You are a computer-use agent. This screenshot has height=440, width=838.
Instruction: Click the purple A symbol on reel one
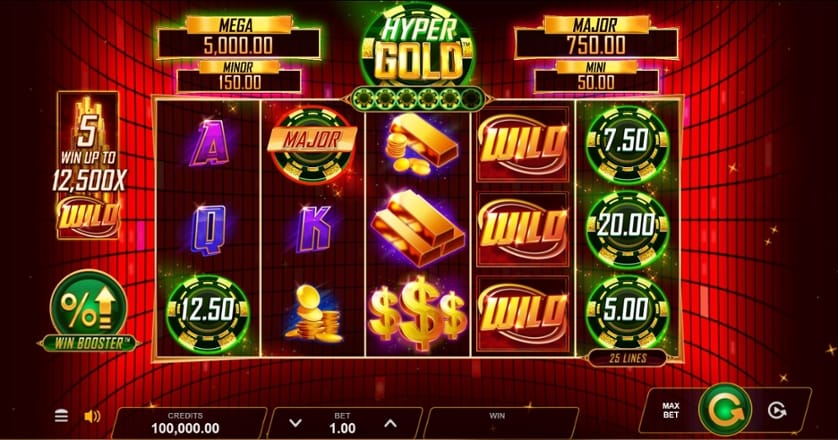209,143
